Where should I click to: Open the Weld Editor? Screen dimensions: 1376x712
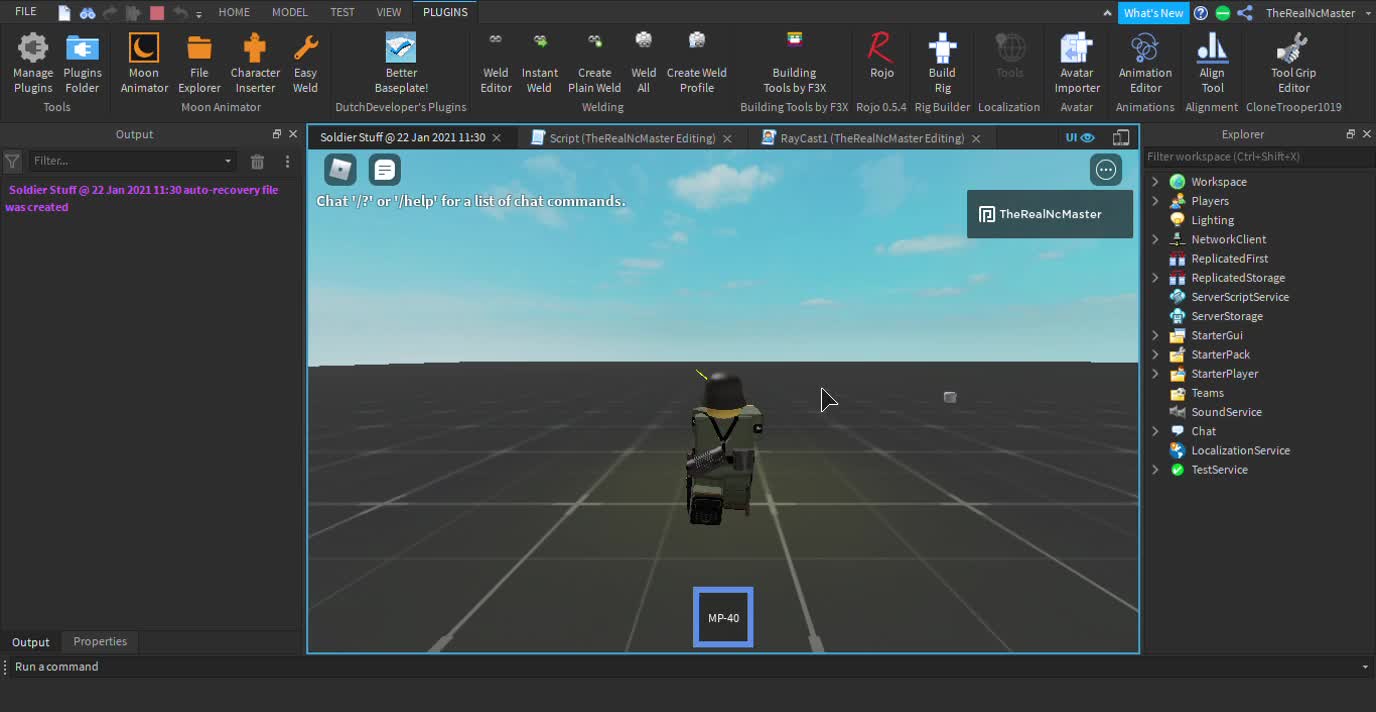click(495, 64)
